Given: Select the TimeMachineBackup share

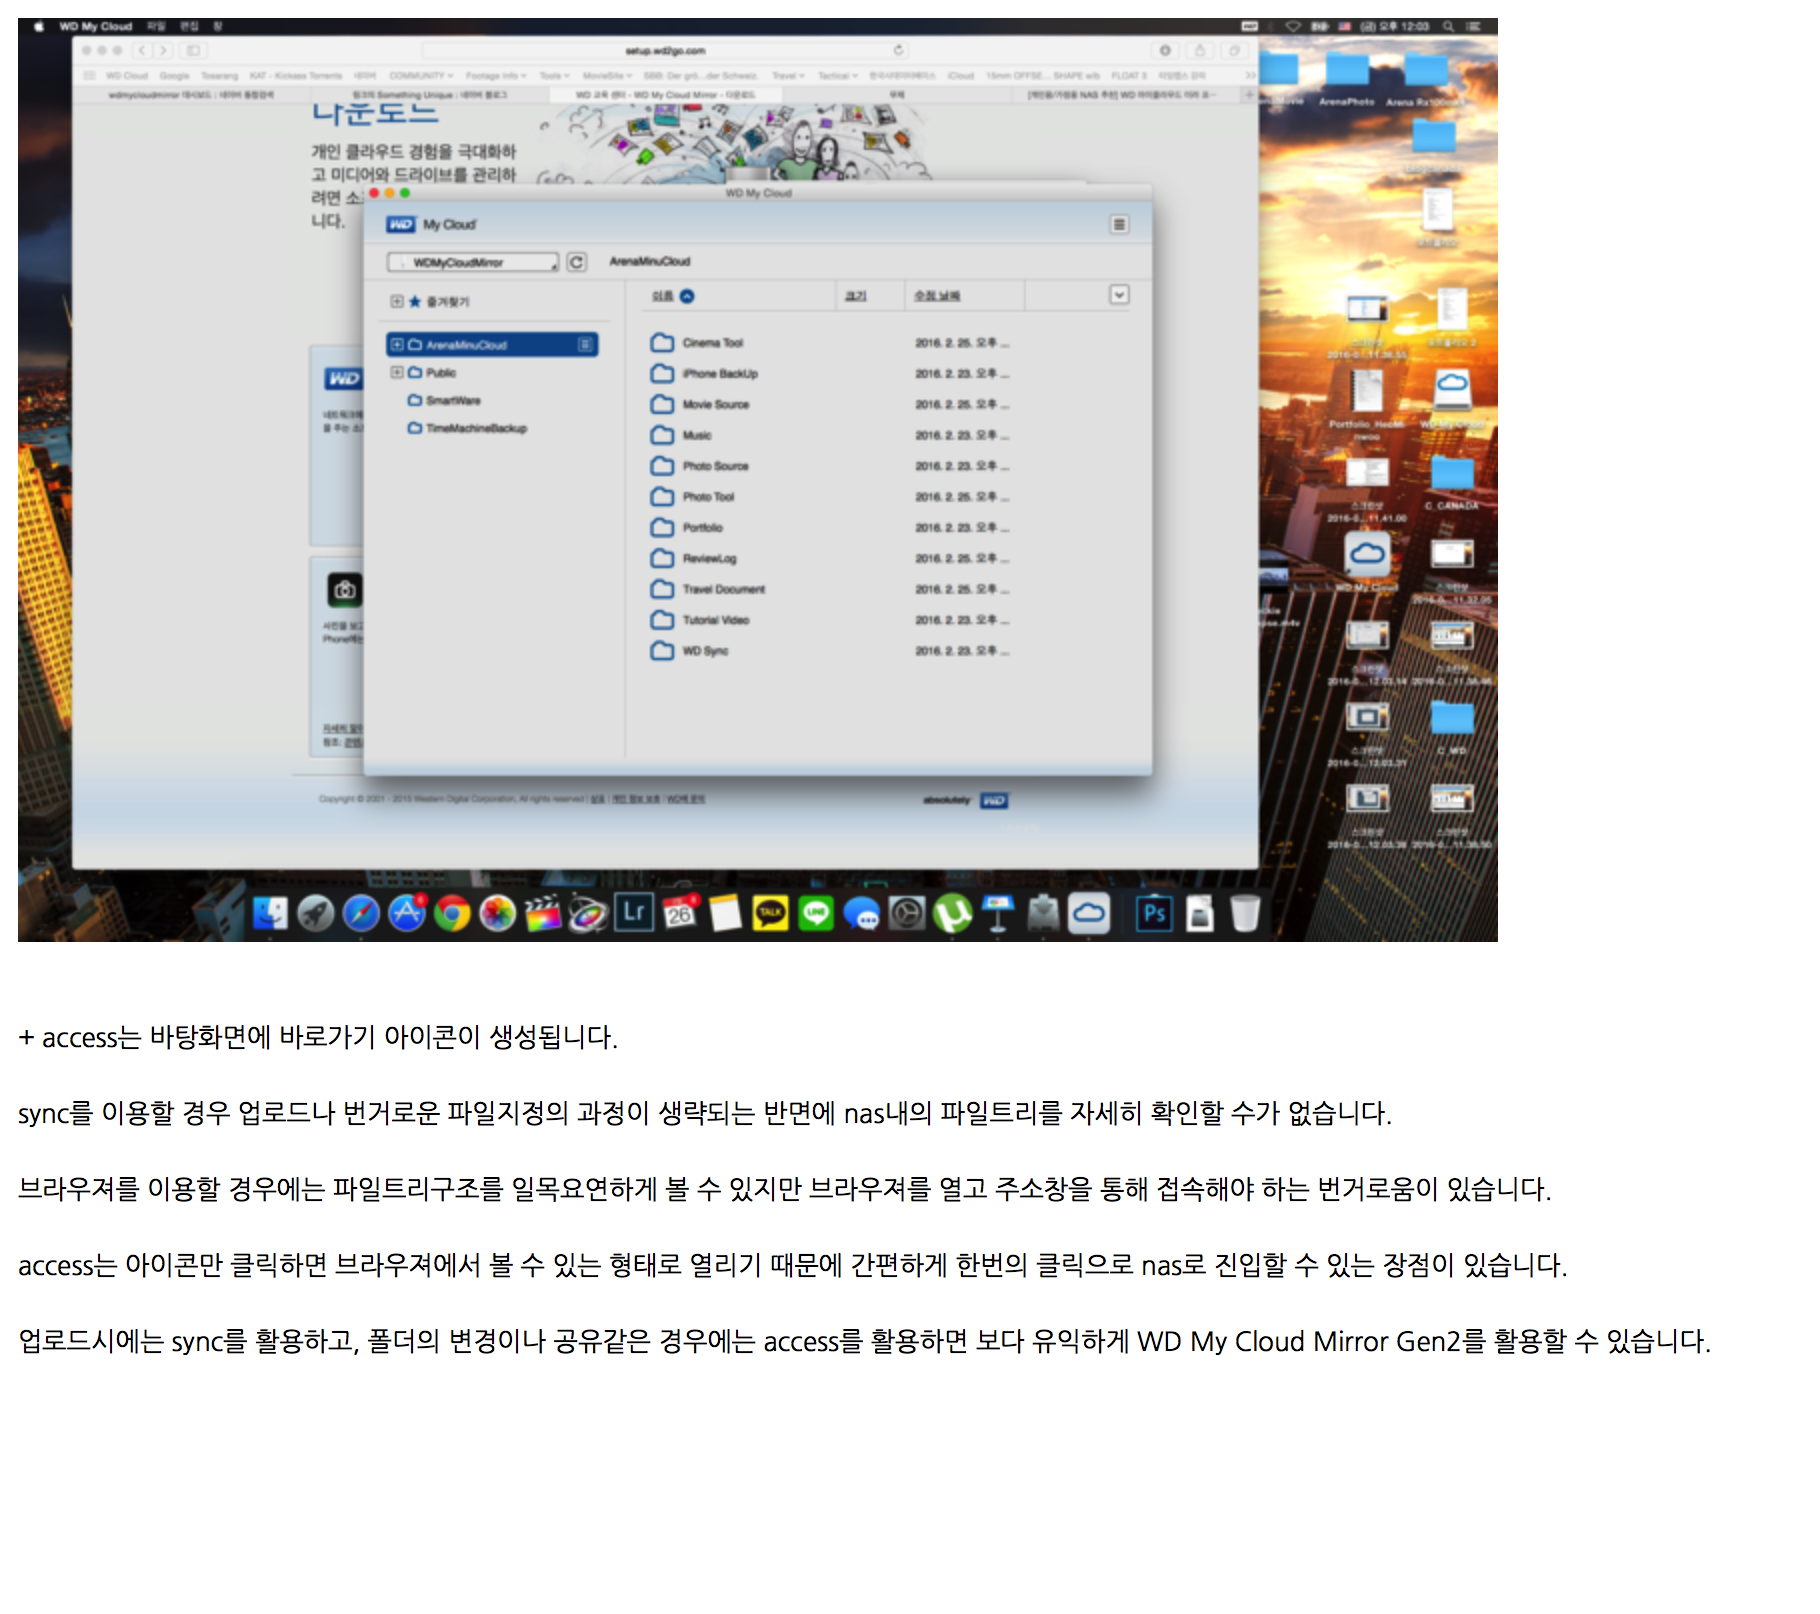Looking at the screenshot, I should 468,428.
